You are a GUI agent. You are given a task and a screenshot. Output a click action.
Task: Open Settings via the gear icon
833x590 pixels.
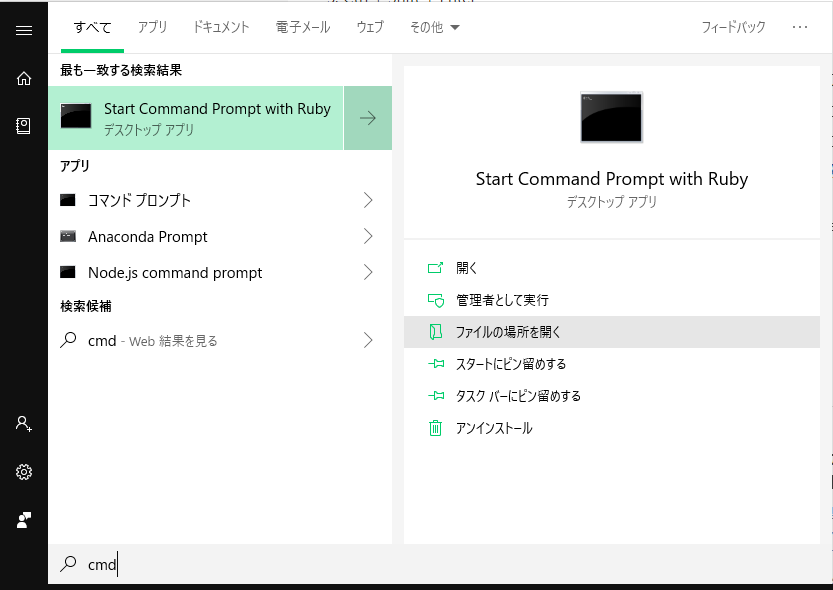pyautogui.click(x=24, y=472)
